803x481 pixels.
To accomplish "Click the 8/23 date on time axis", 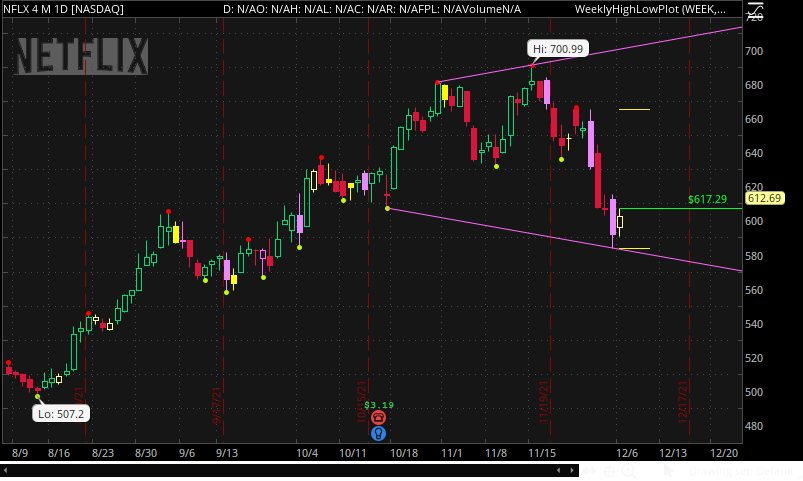I will tap(103, 453).
